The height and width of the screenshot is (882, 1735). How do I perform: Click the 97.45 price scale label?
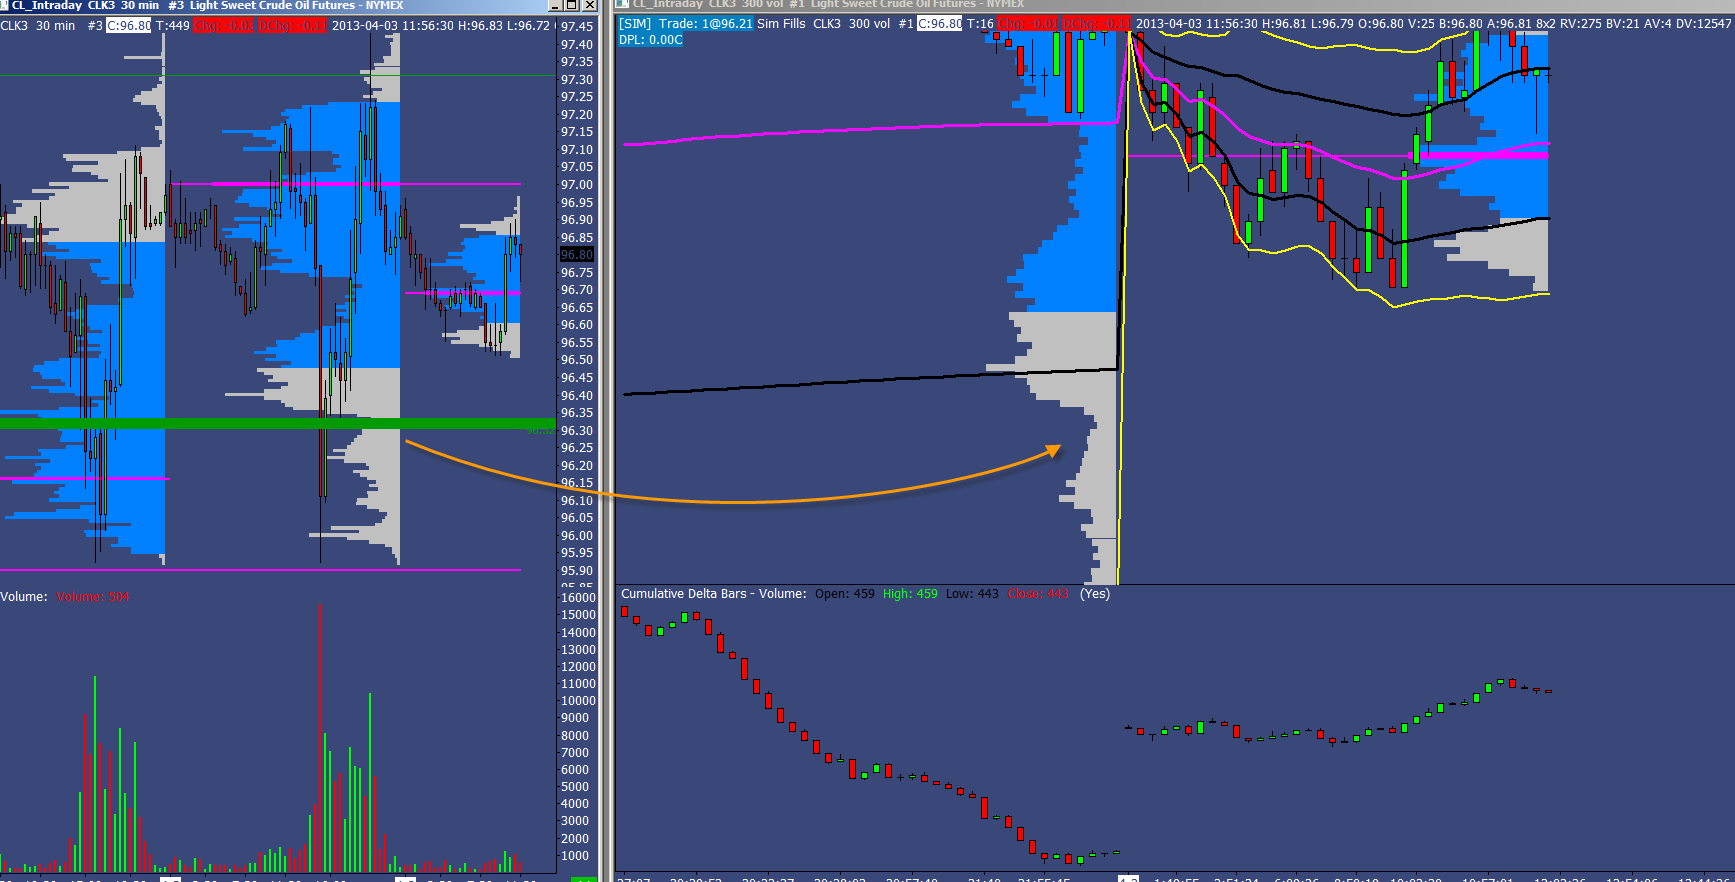576,27
